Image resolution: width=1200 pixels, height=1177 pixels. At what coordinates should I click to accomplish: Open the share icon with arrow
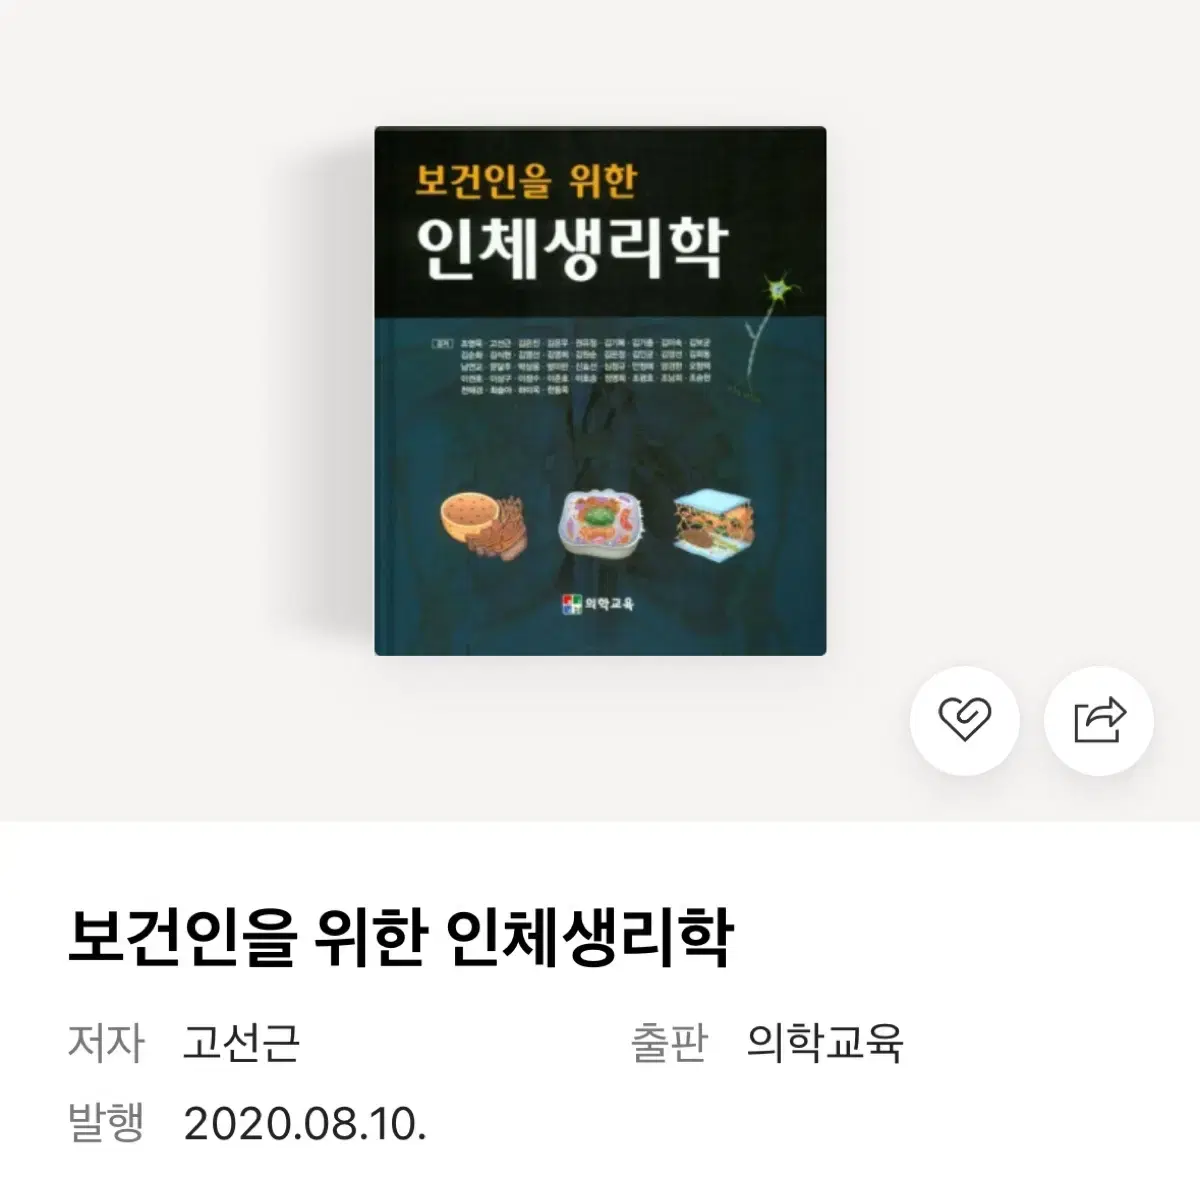(x=1099, y=720)
